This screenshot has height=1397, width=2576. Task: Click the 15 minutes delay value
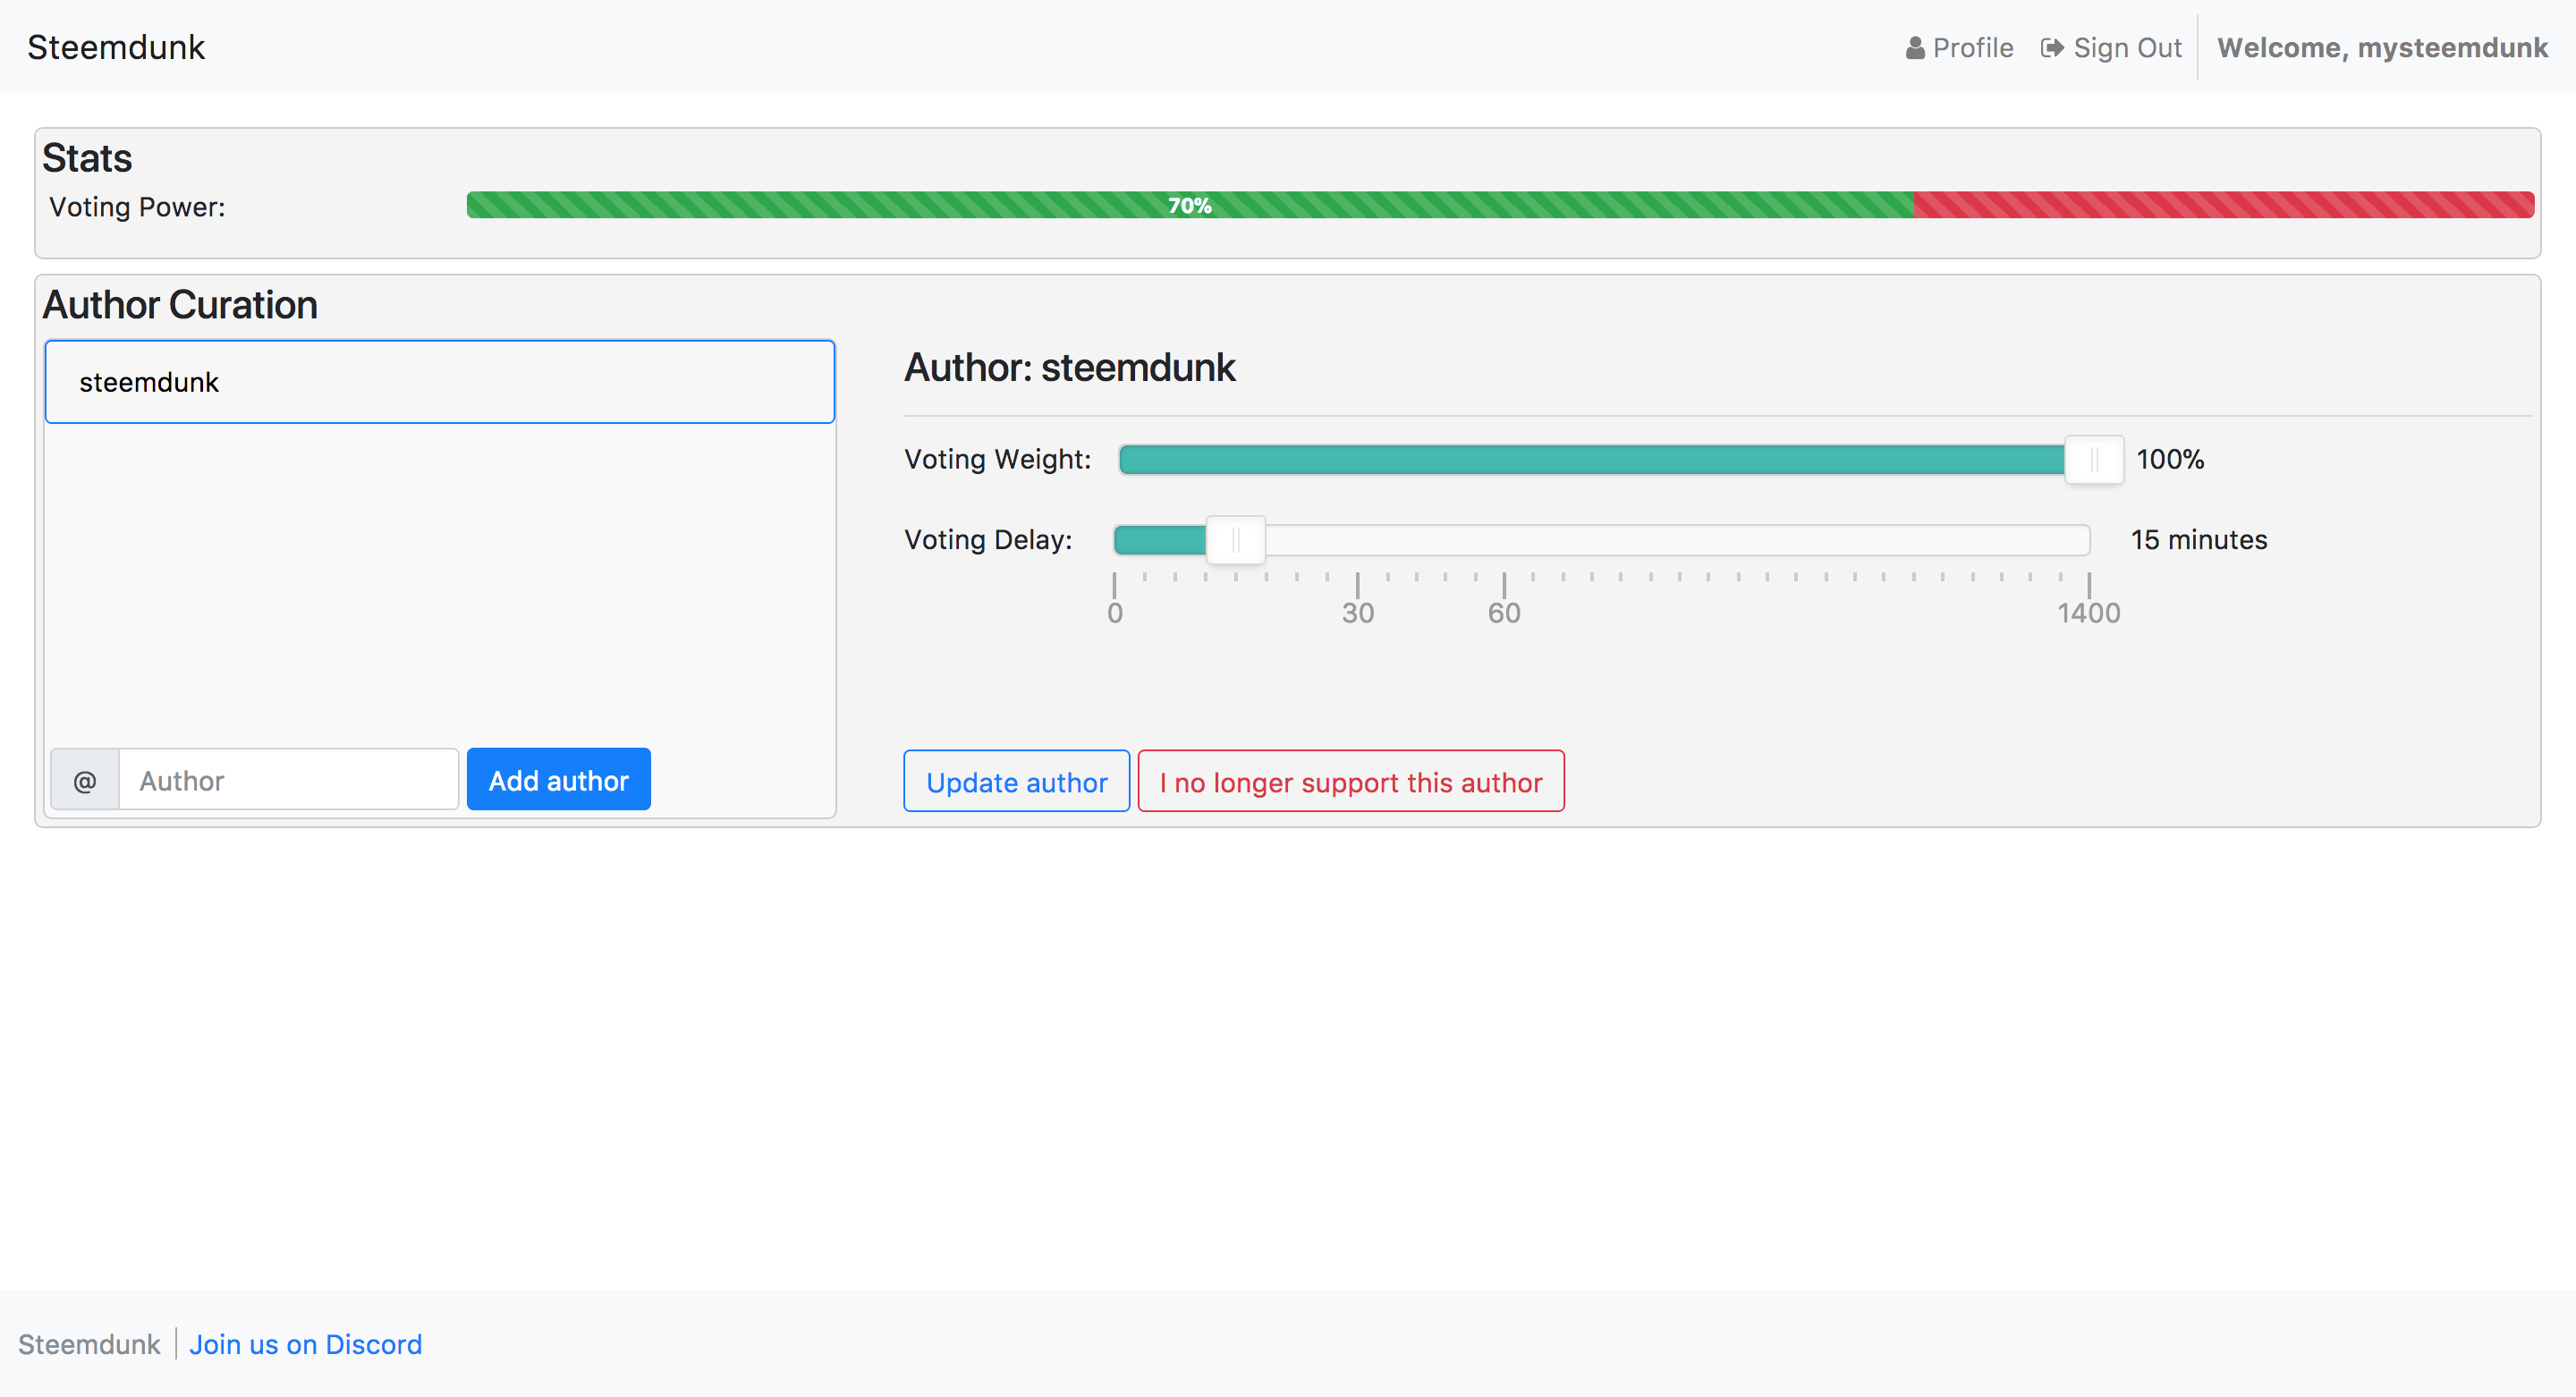[x=2199, y=540]
